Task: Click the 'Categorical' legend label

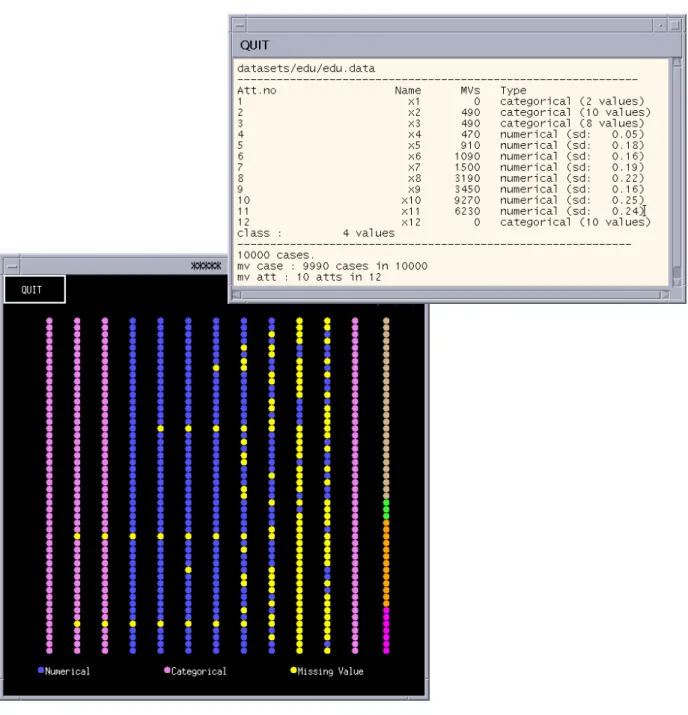Action: pos(199,671)
